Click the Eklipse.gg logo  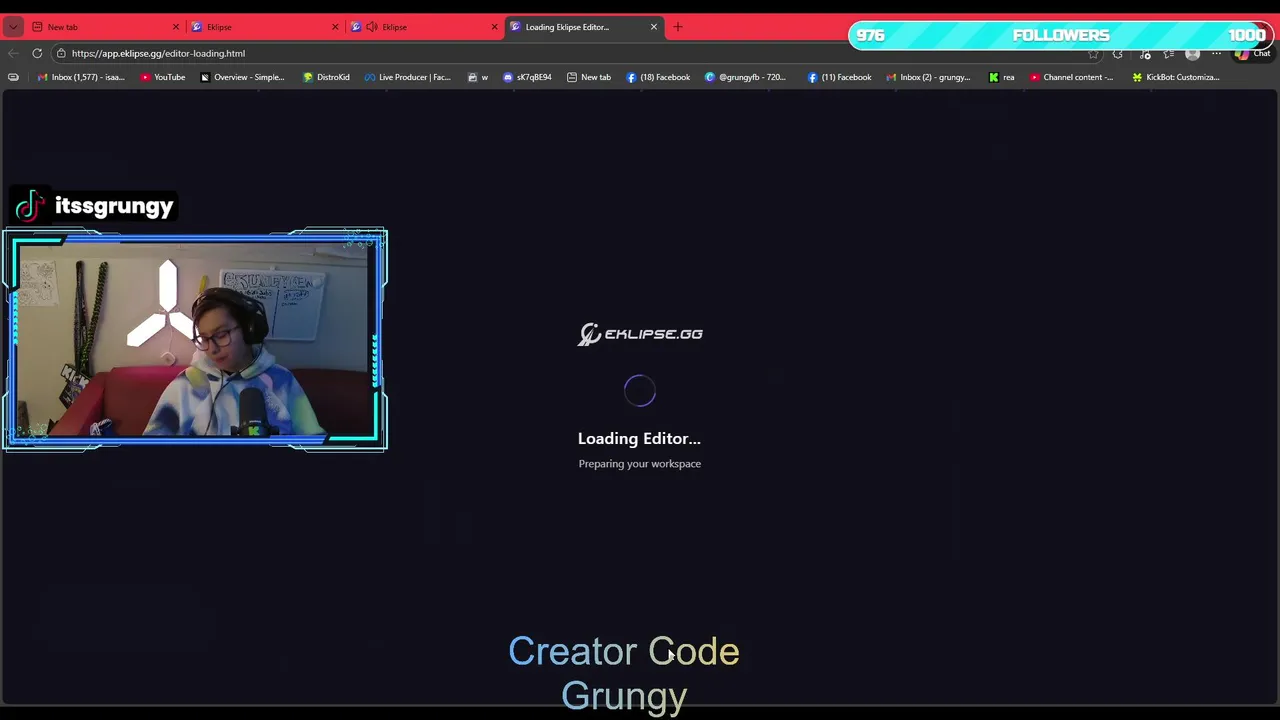click(640, 334)
